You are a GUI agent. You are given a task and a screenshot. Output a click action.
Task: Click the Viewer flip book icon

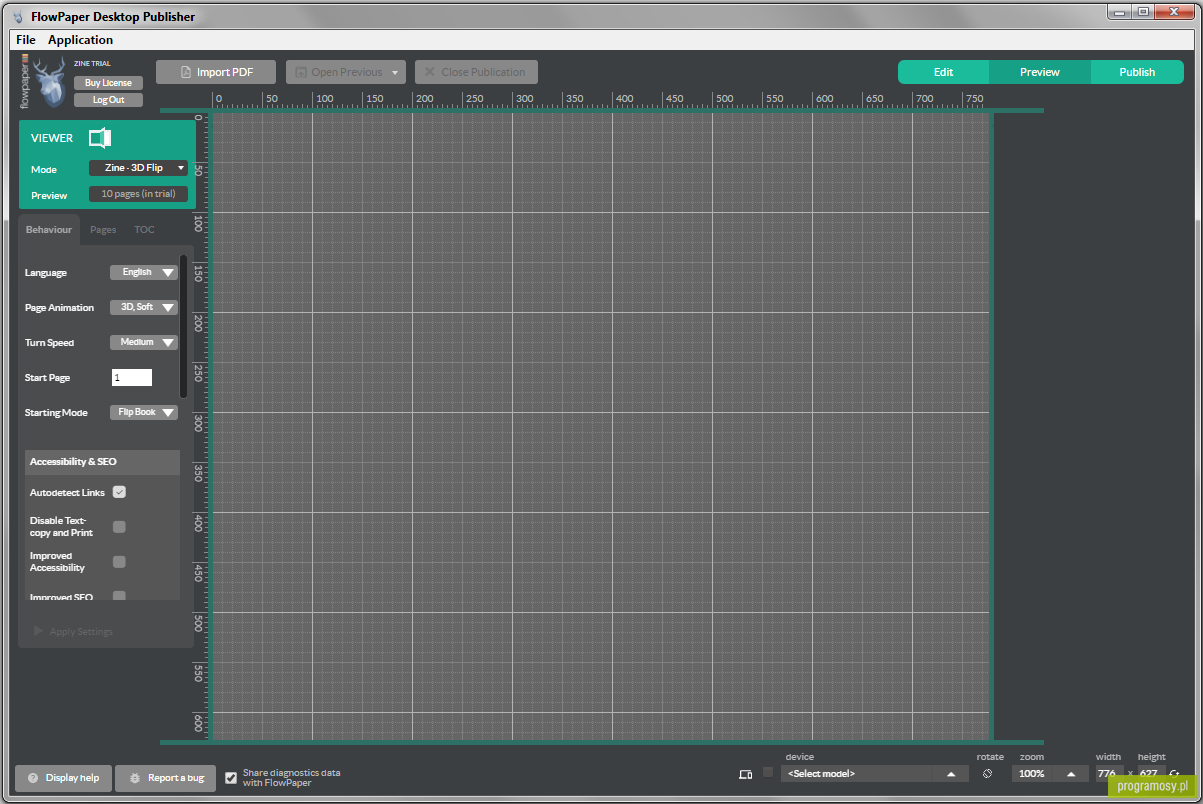tap(100, 138)
